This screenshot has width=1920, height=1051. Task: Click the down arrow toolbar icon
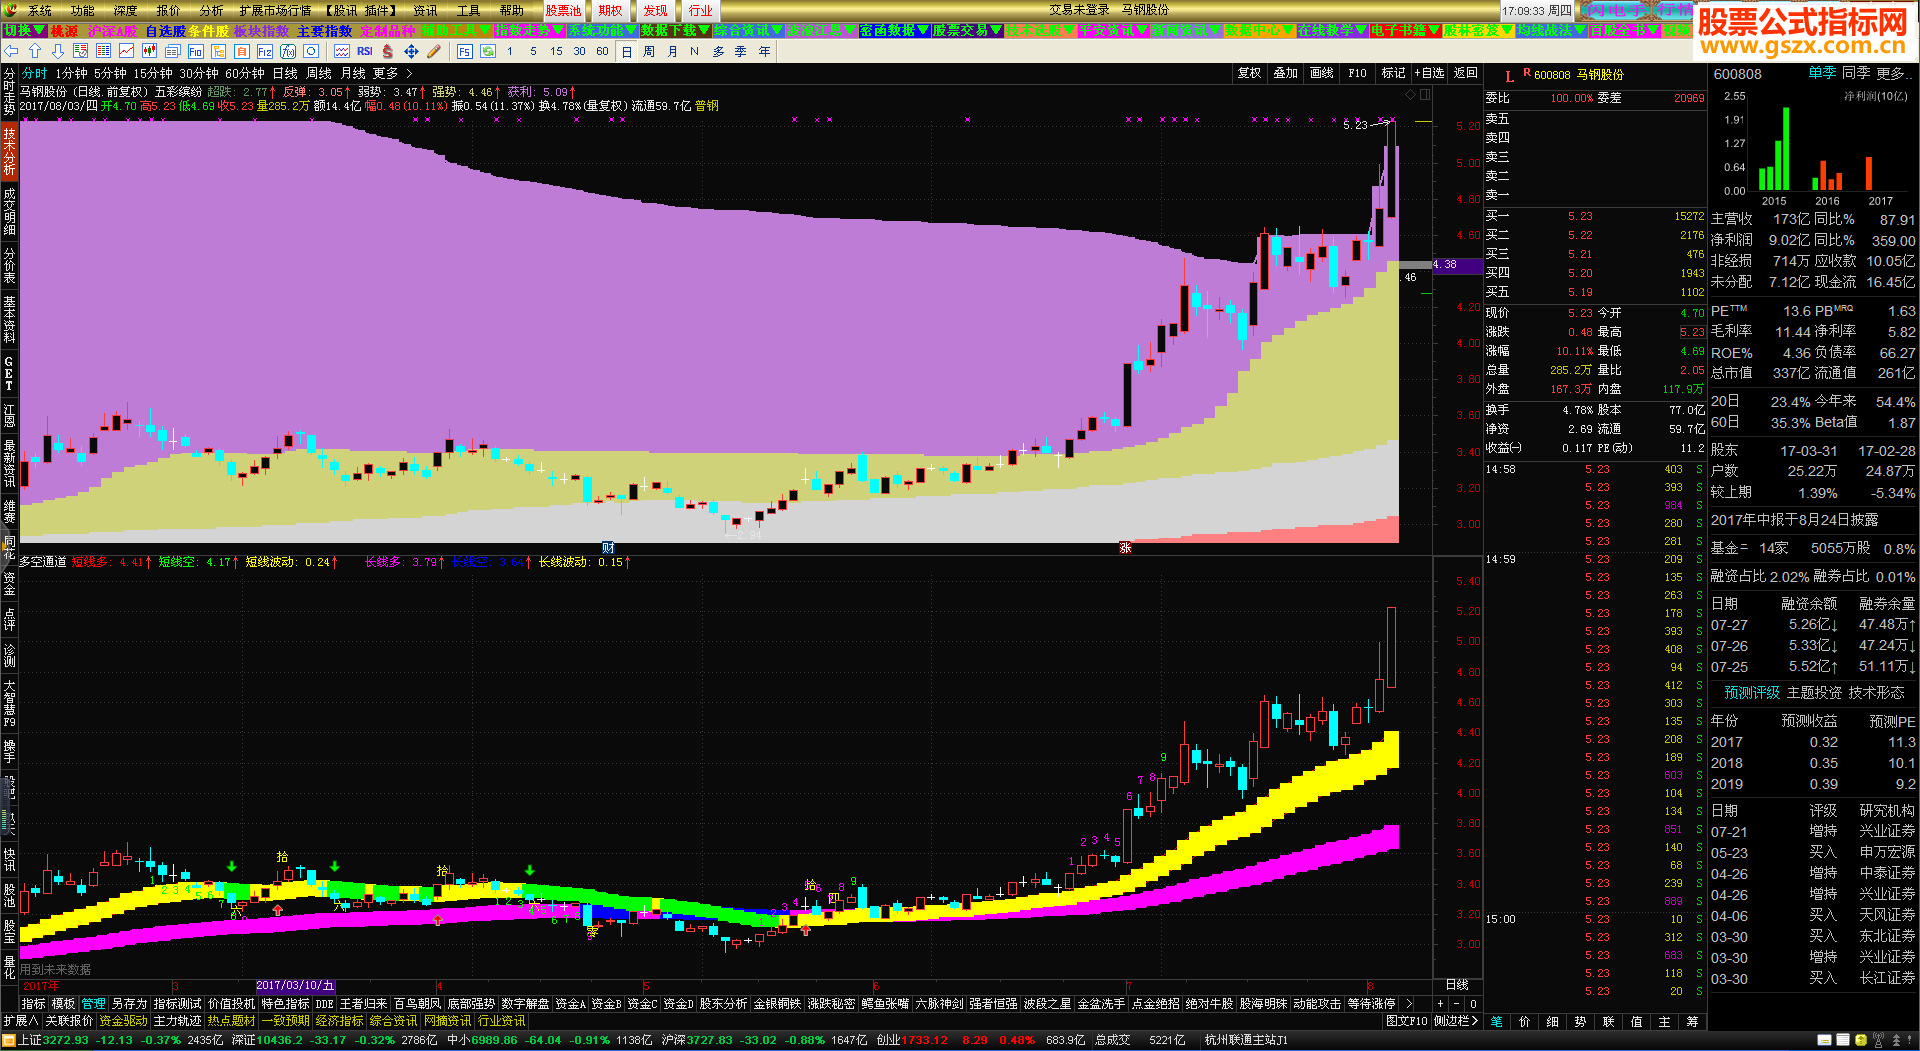pyautogui.click(x=57, y=51)
